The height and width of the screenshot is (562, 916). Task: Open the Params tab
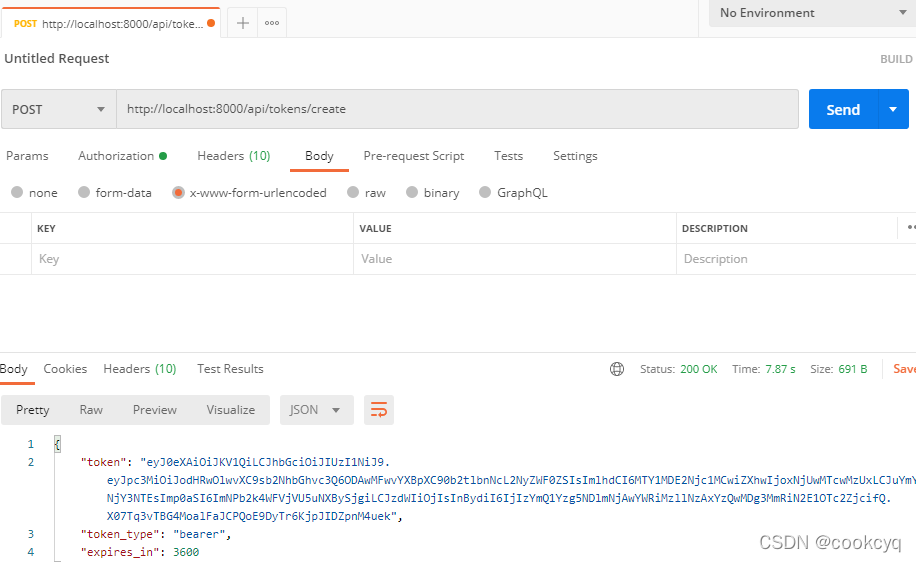click(27, 156)
